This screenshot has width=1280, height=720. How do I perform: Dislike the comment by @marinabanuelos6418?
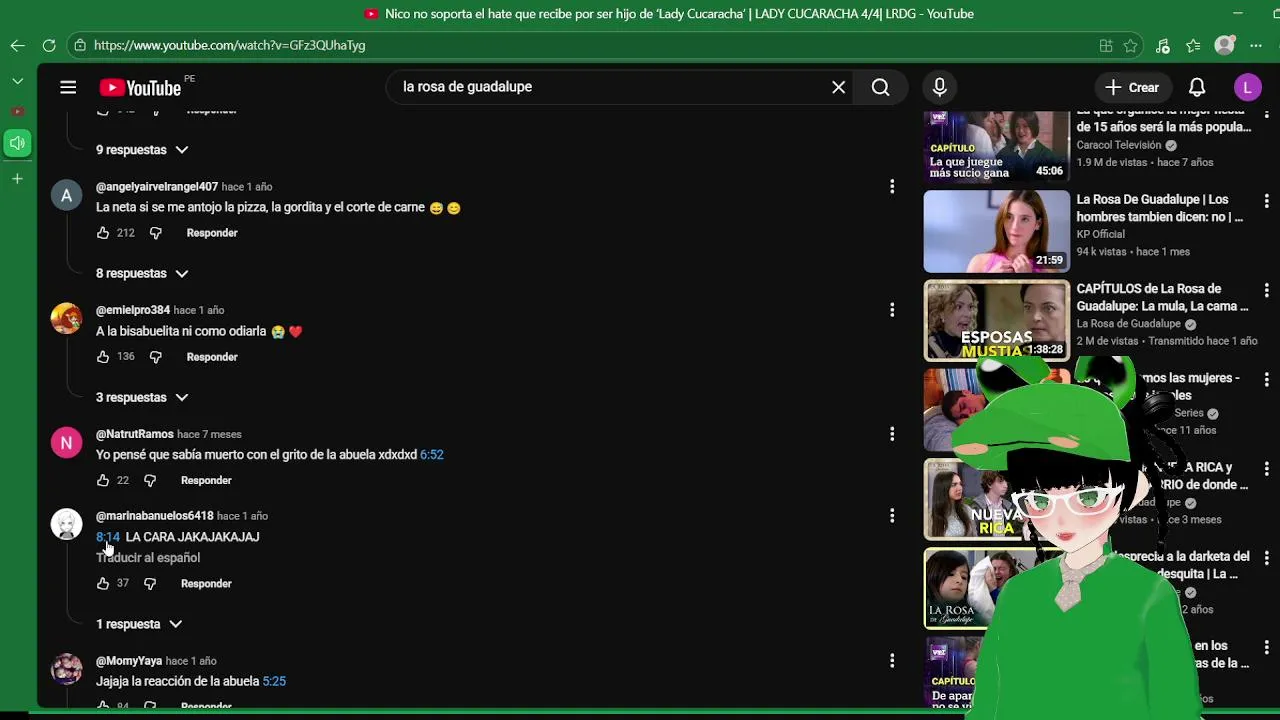149,584
